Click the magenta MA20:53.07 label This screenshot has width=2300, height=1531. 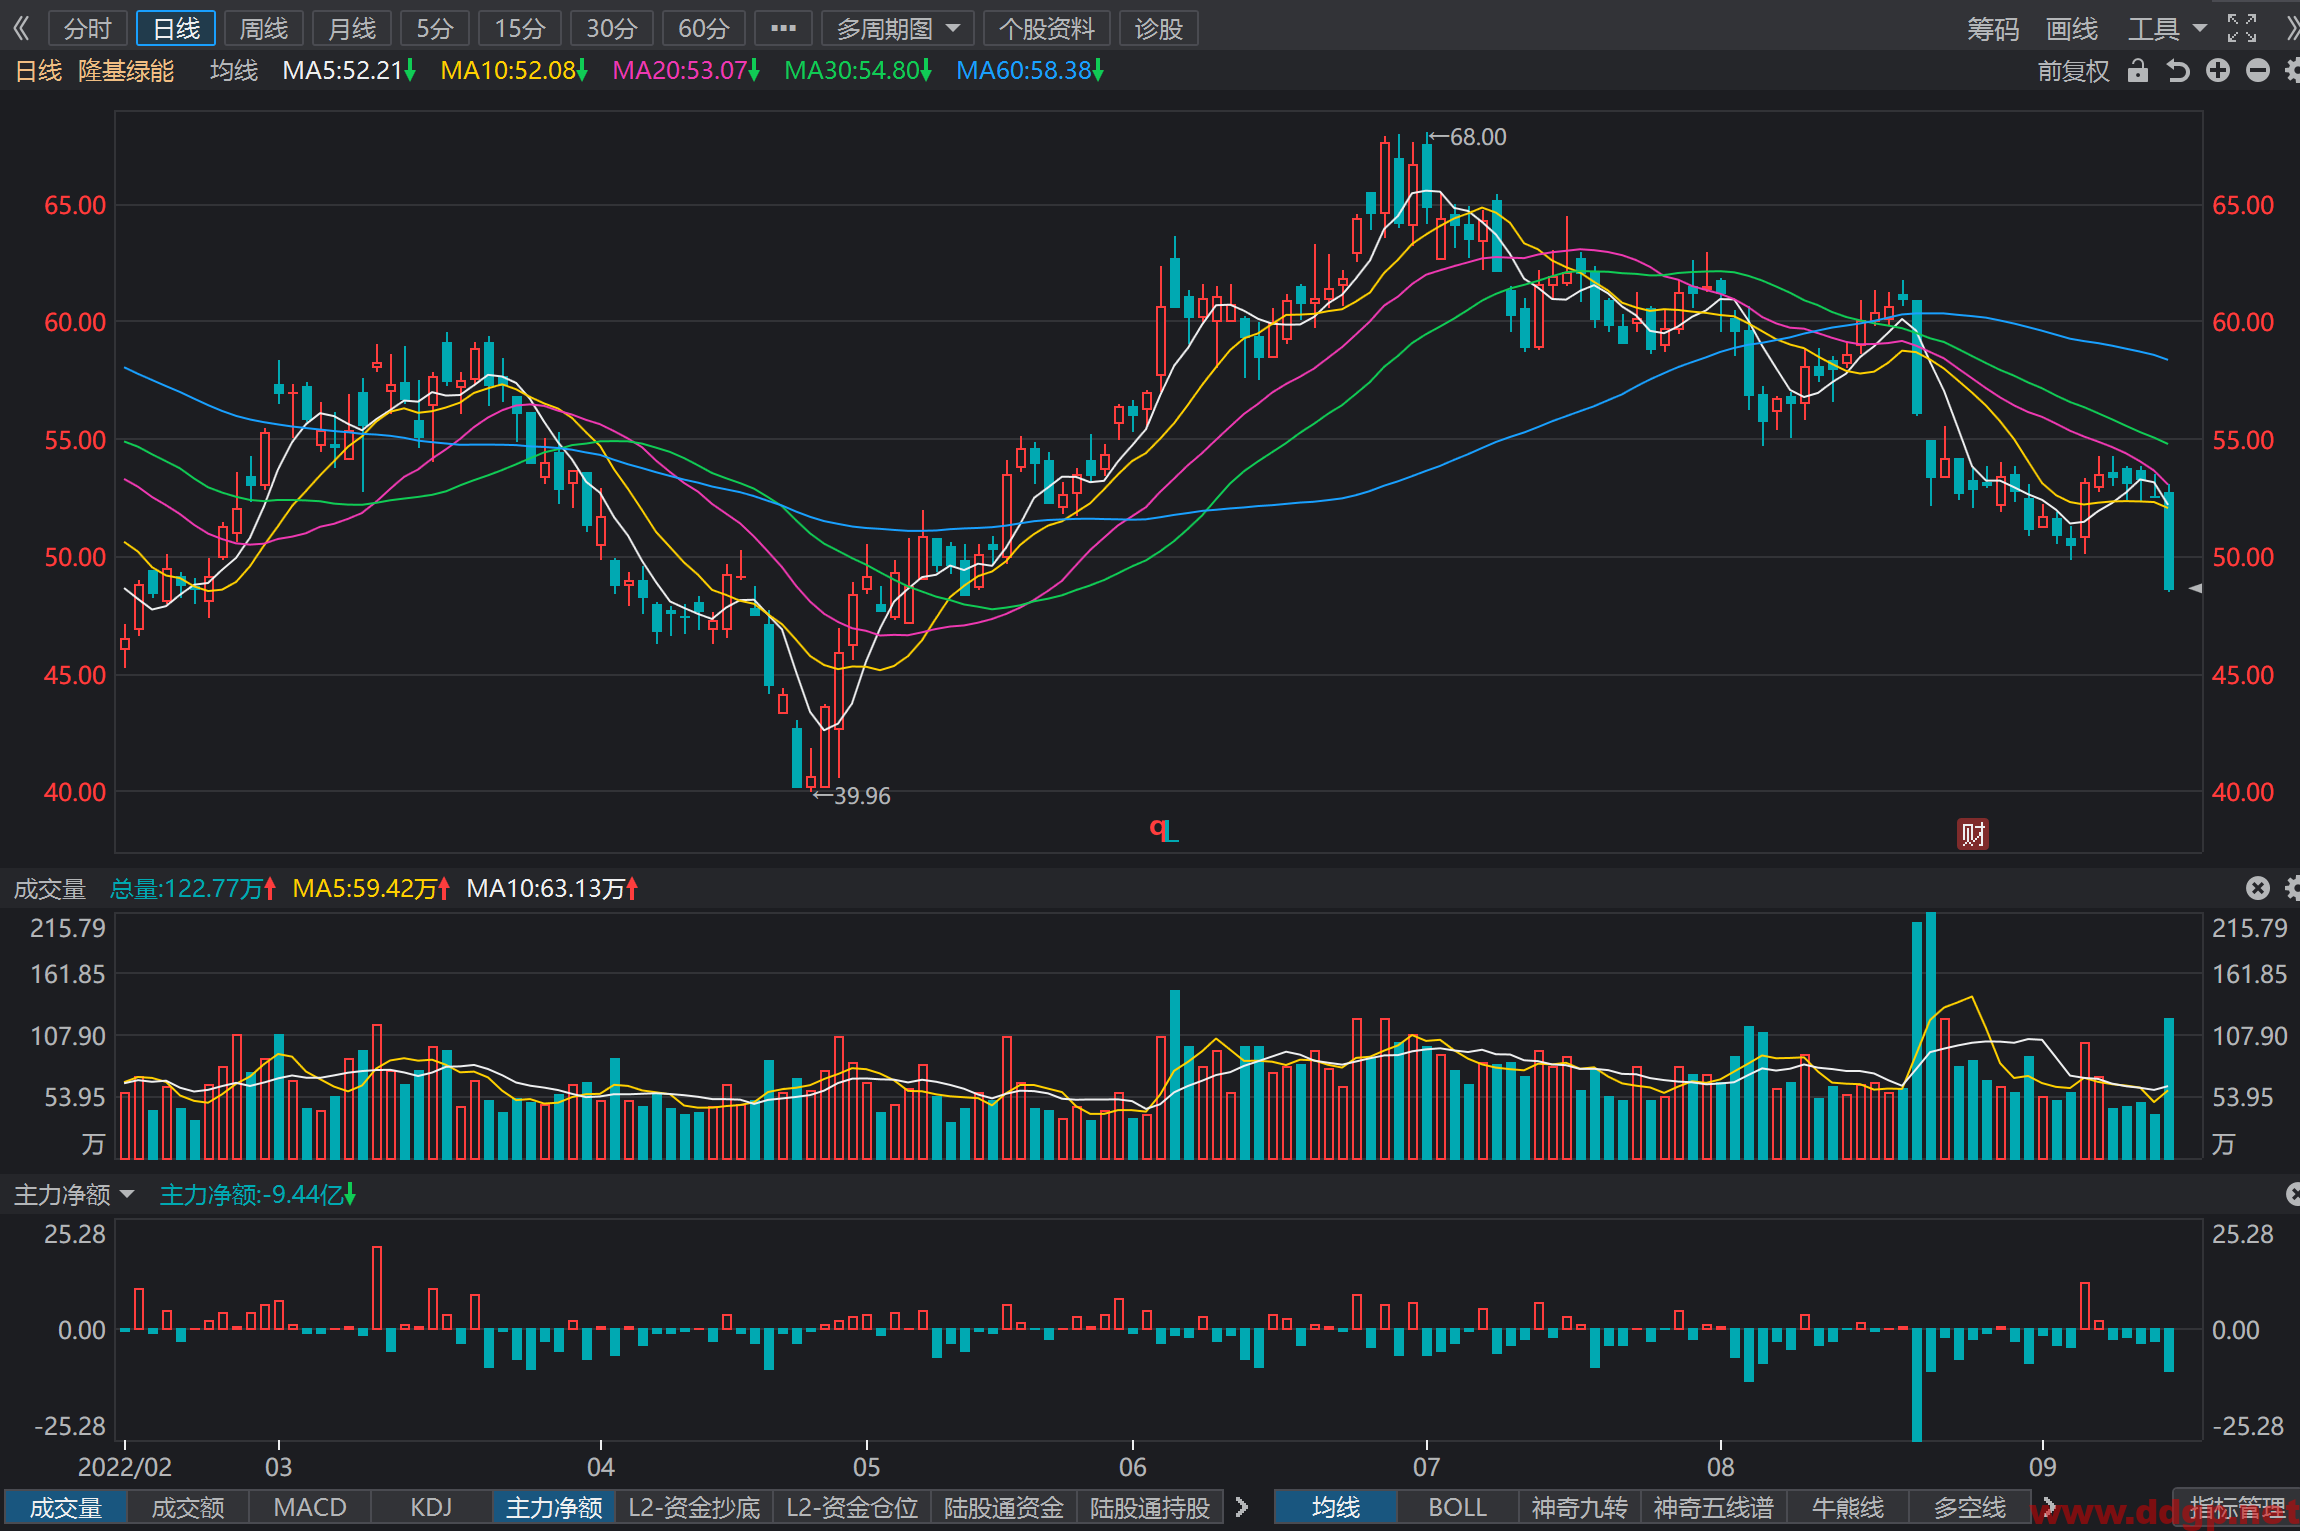pos(686,71)
